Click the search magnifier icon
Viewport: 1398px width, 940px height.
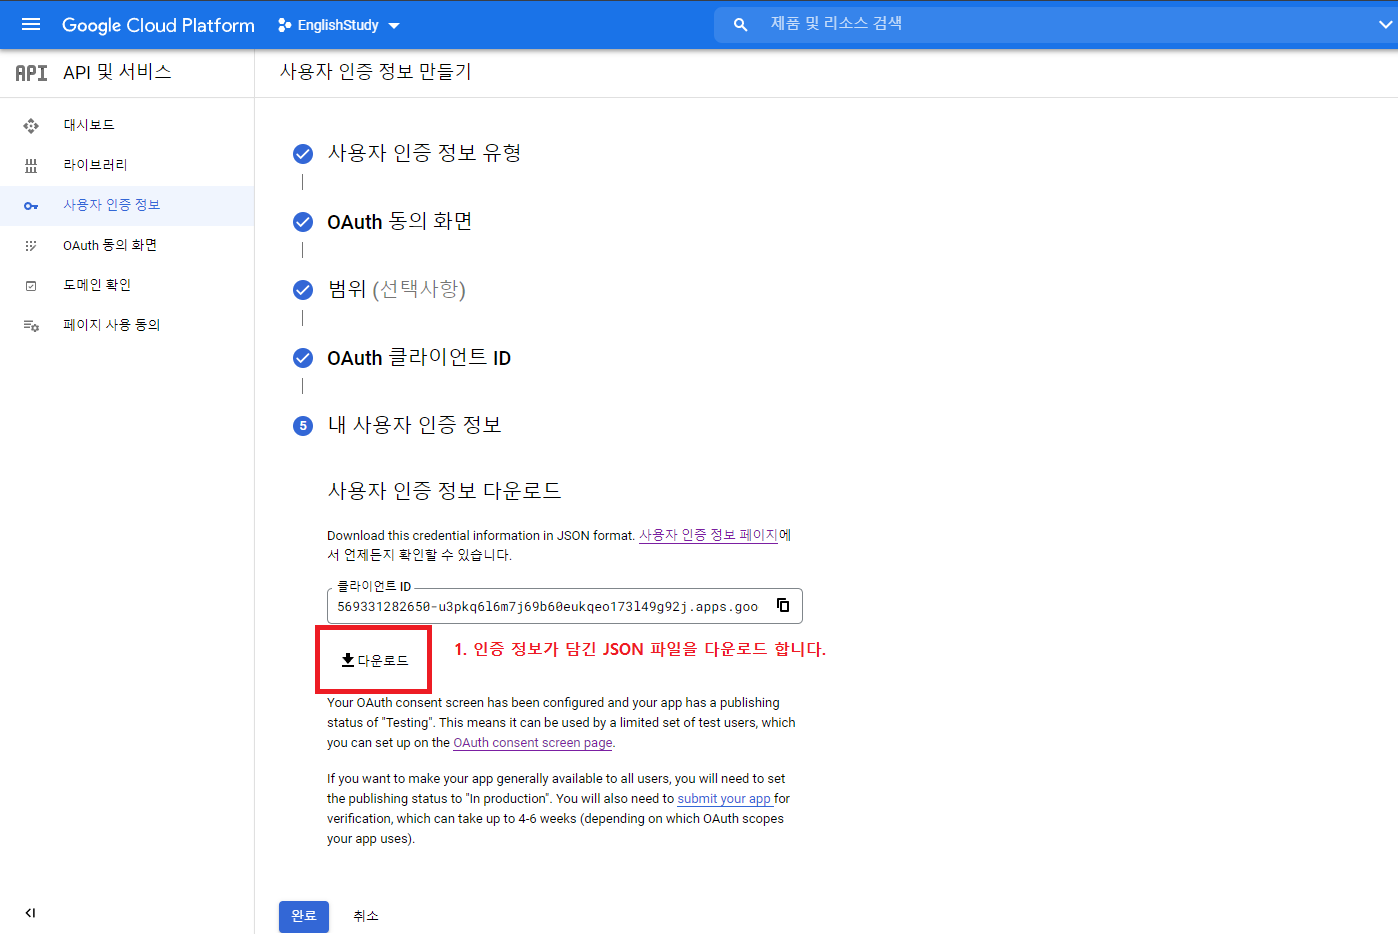pyautogui.click(x=740, y=25)
